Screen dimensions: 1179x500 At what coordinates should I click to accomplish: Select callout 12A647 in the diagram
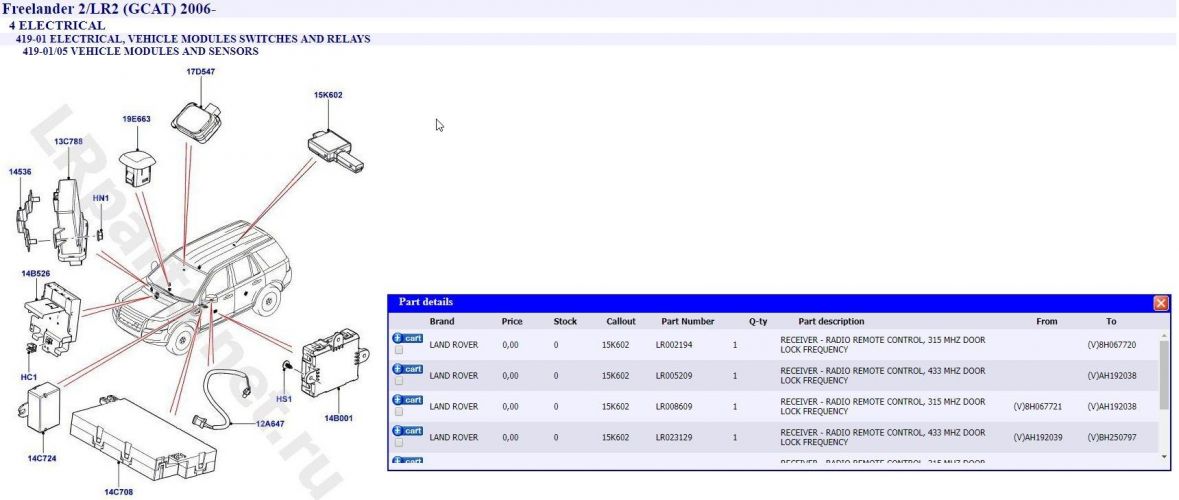270,424
